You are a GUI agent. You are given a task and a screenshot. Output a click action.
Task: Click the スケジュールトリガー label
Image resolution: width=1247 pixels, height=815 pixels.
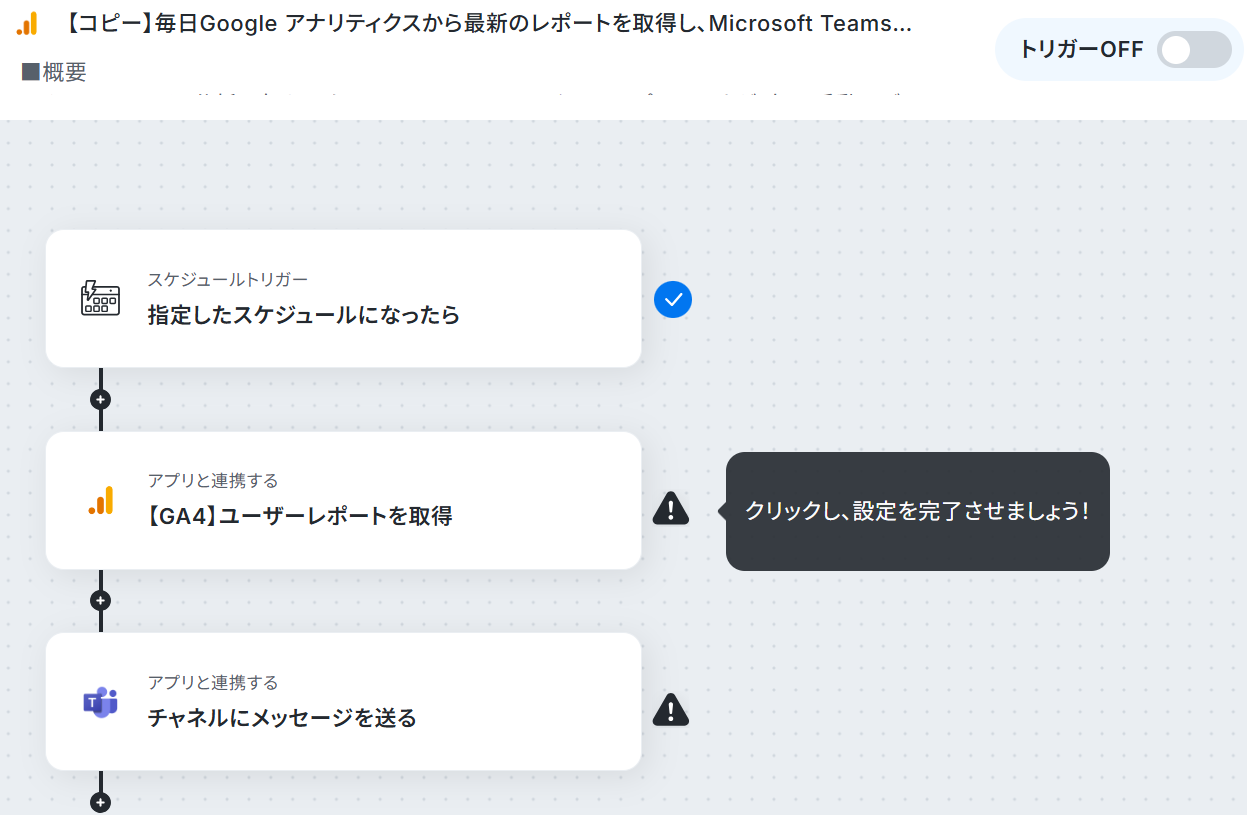click(x=228, y=279)
